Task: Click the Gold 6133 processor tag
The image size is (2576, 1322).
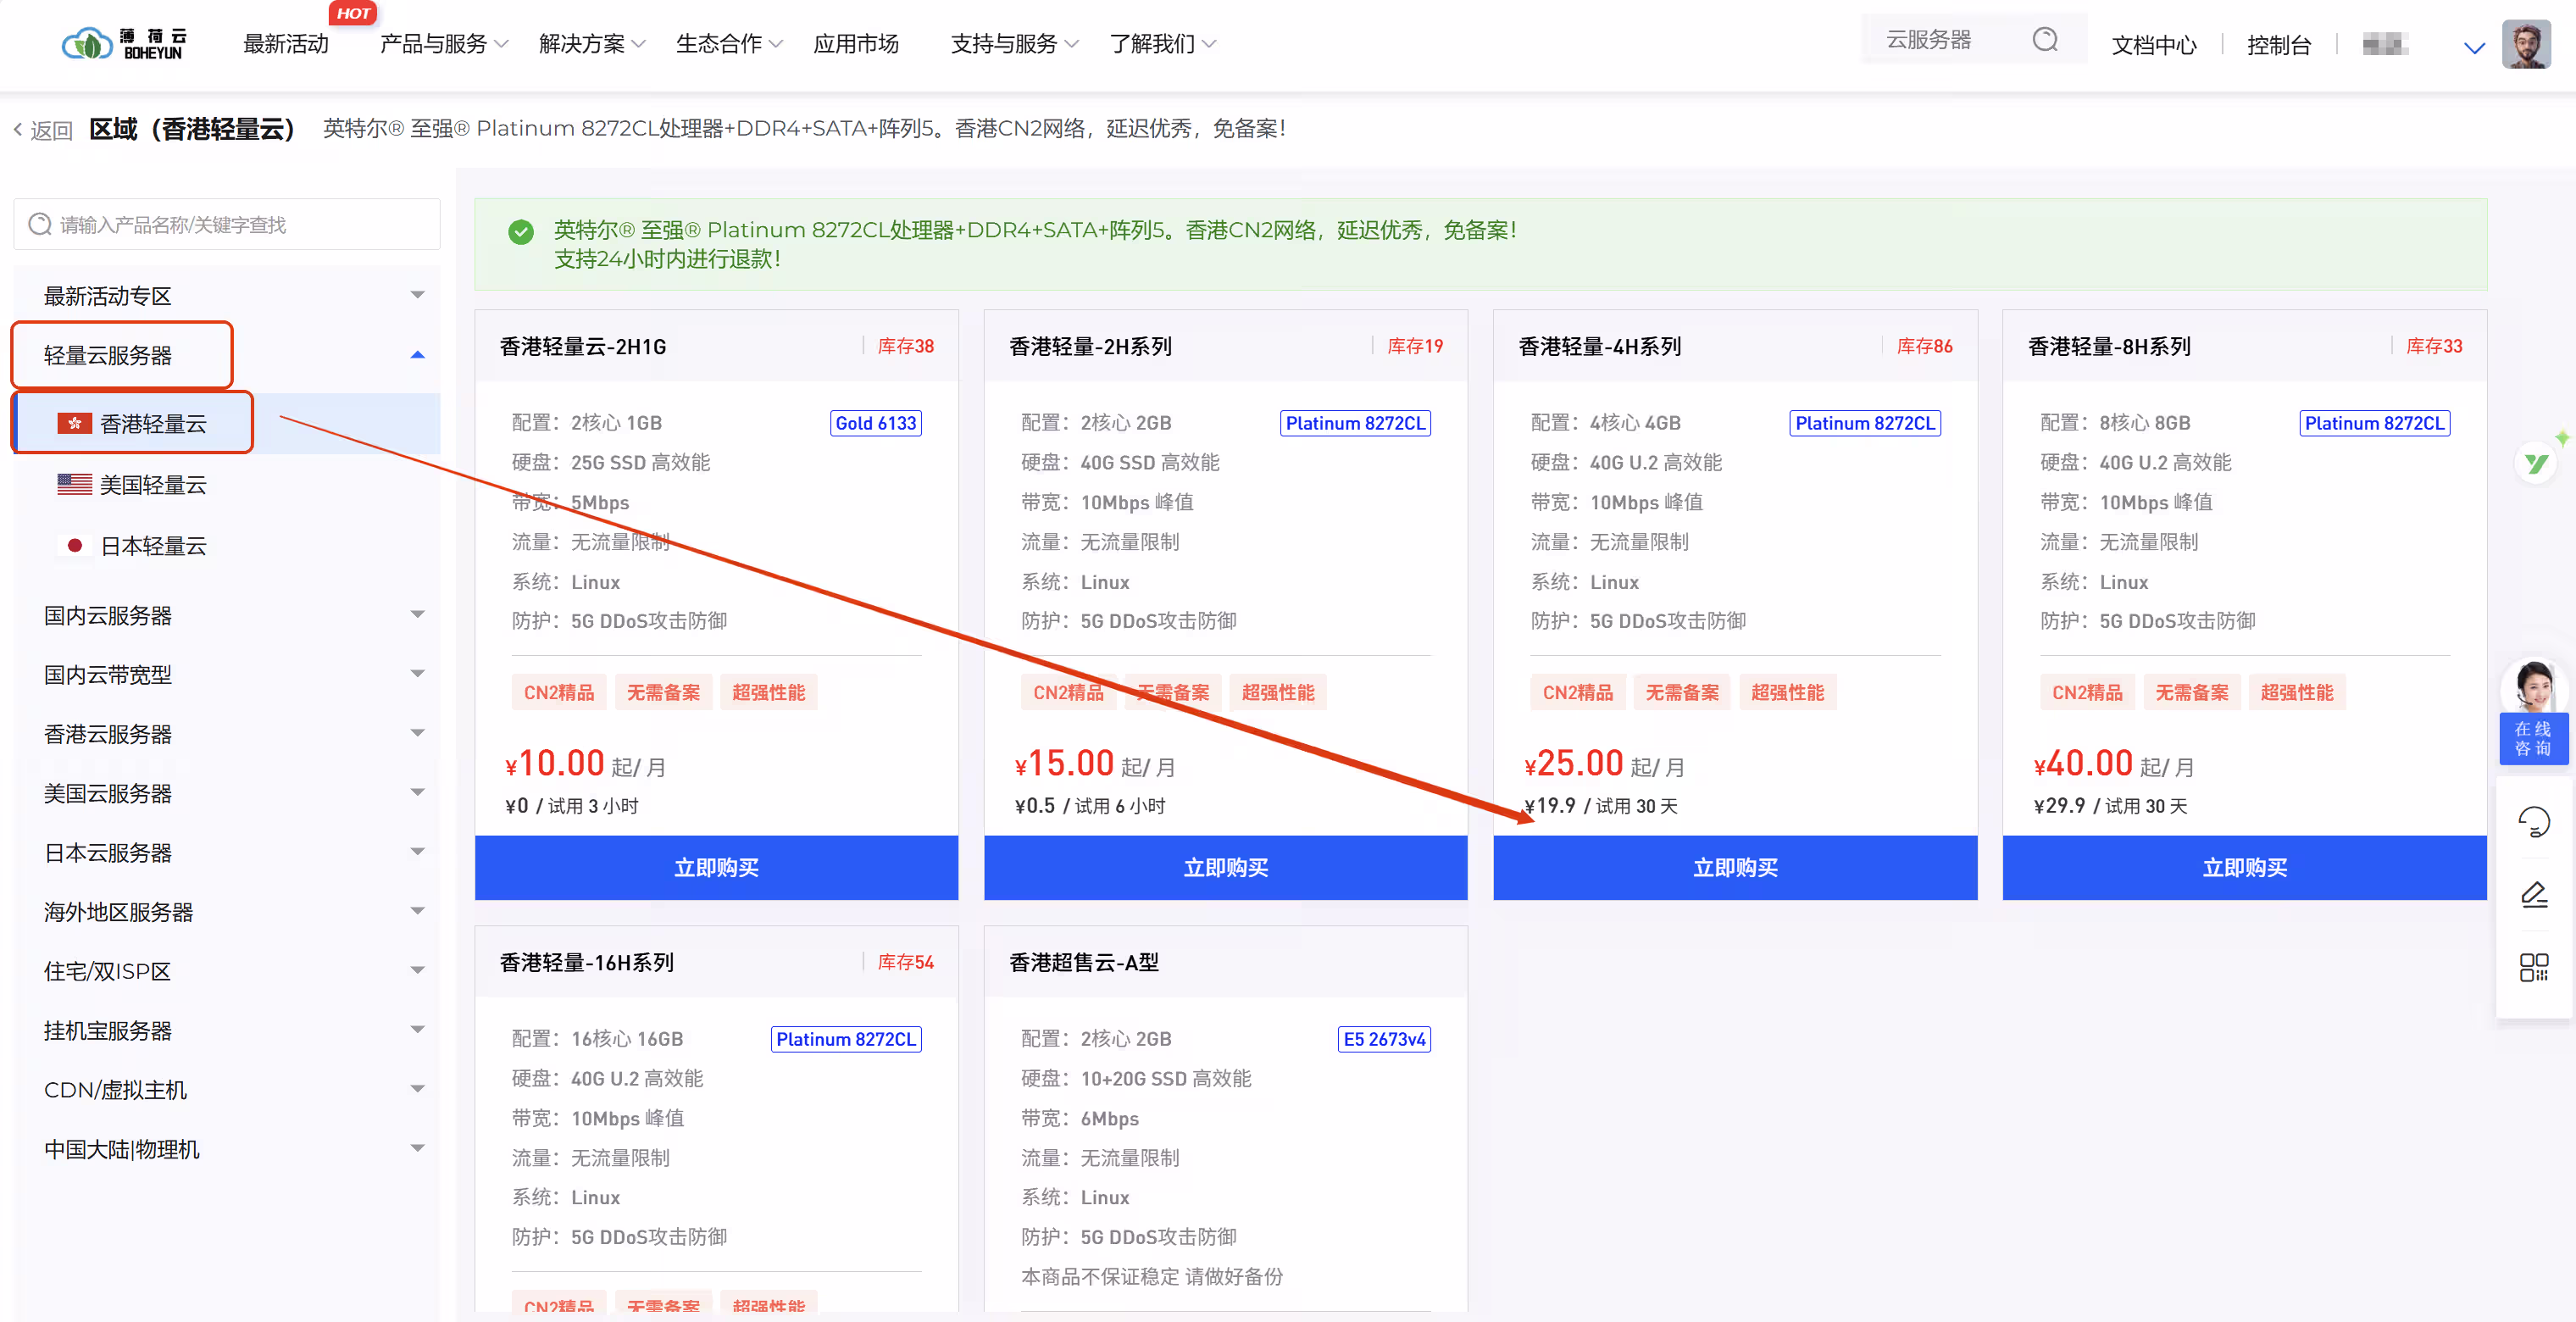Action: 875,422
